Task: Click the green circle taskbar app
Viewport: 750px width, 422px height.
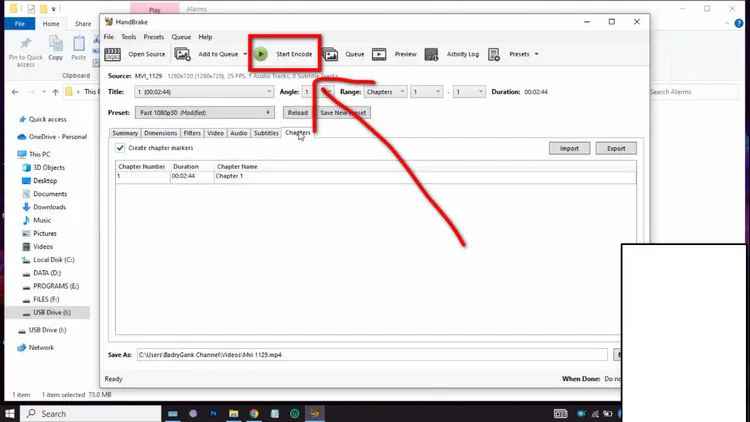Action: [x=295, y=413]
